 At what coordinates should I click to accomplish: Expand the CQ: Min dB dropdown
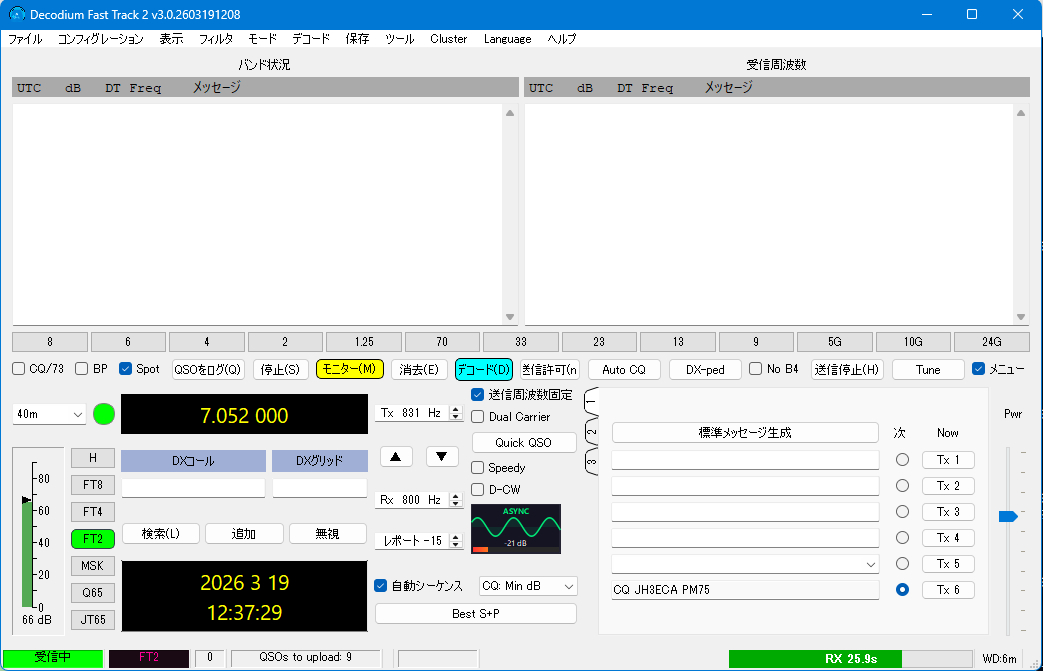click(528, 586)
